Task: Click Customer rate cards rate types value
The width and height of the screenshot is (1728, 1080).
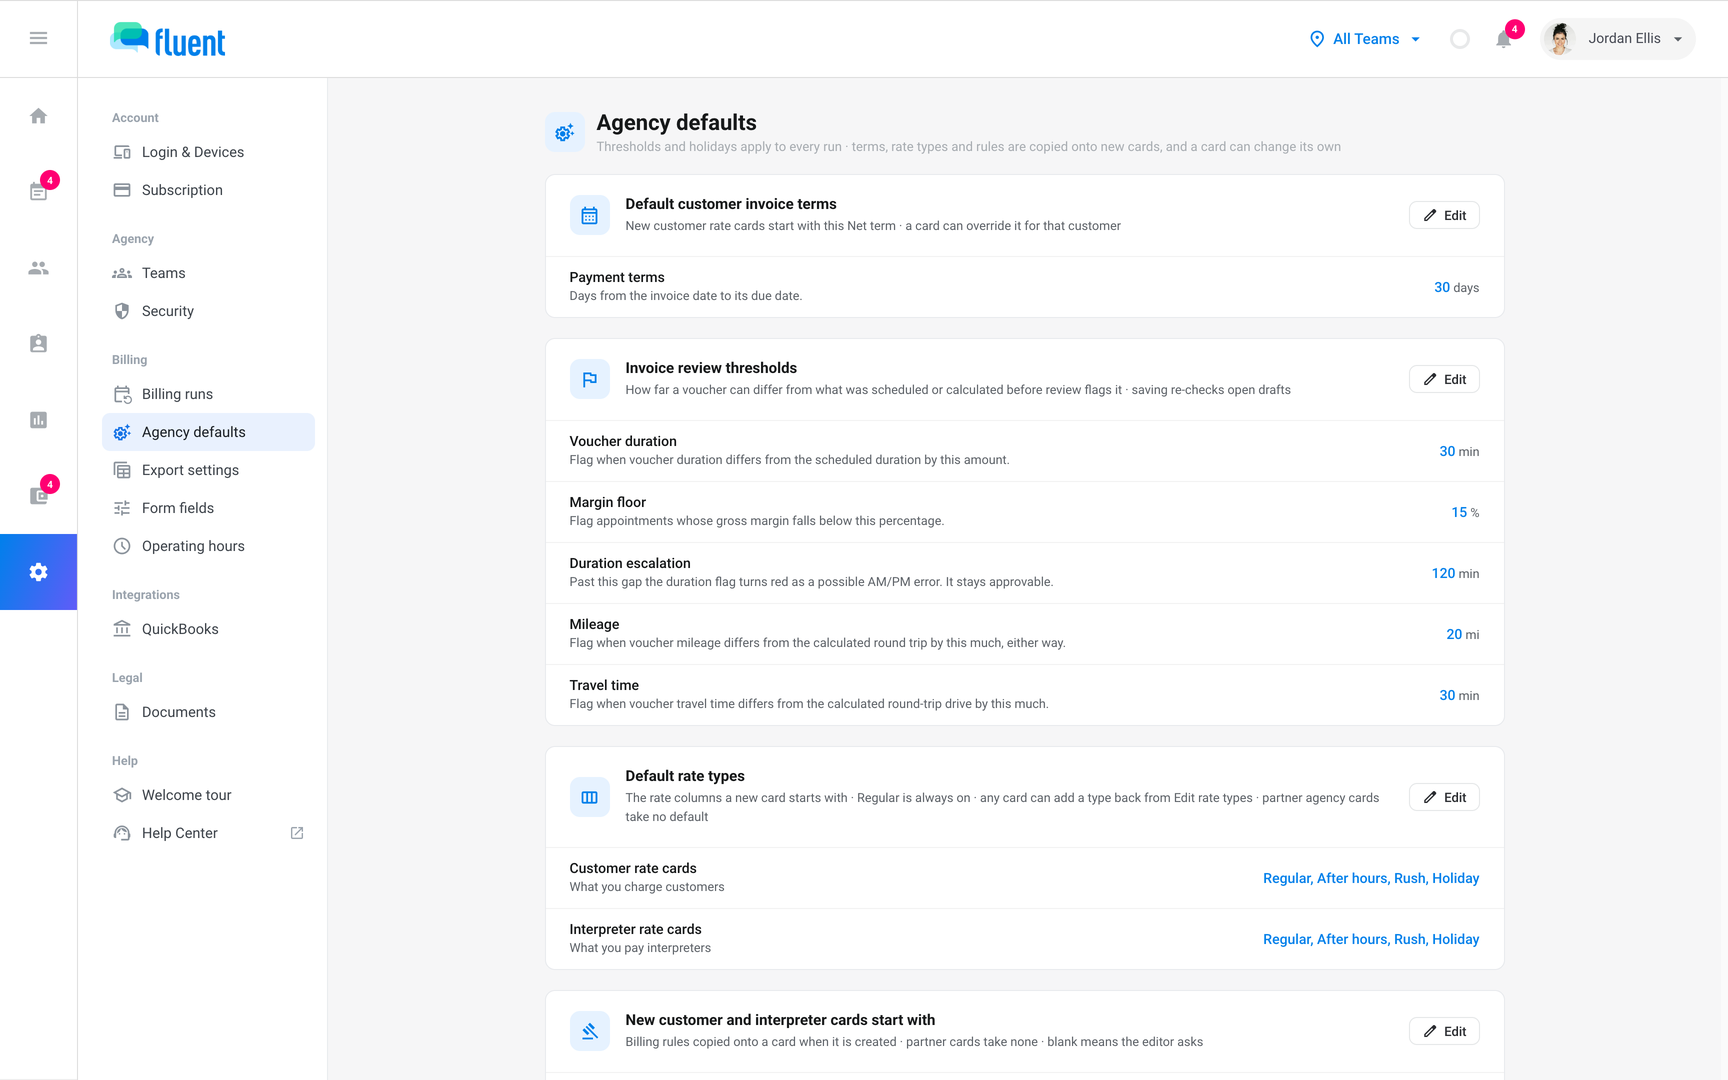Action: tap(1371, 878)
